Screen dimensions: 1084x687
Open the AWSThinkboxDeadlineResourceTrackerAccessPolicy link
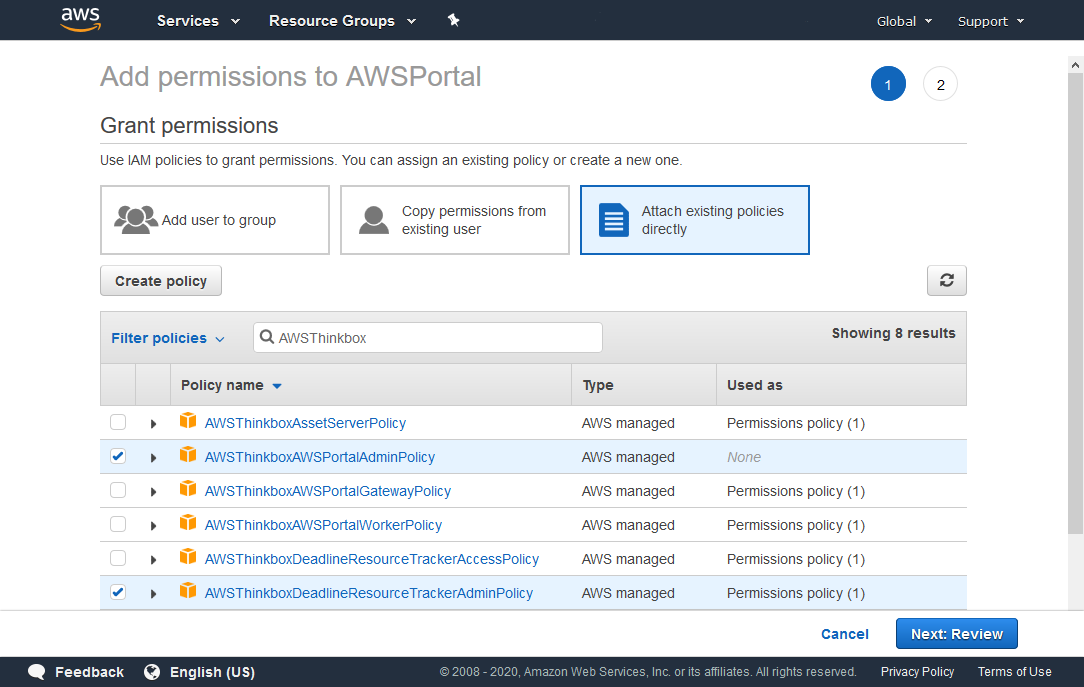tap(371, 559)
